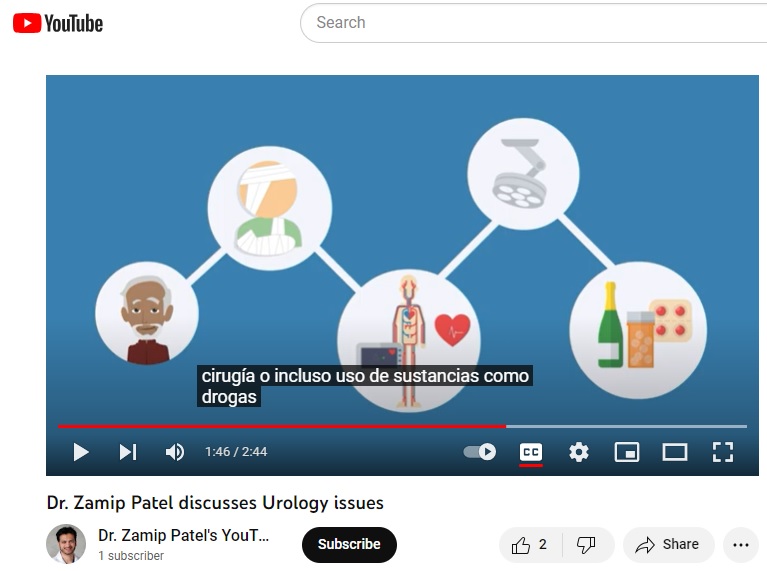Dislike the video
This screenshot has height=571, width=767.
pos(587,545)
